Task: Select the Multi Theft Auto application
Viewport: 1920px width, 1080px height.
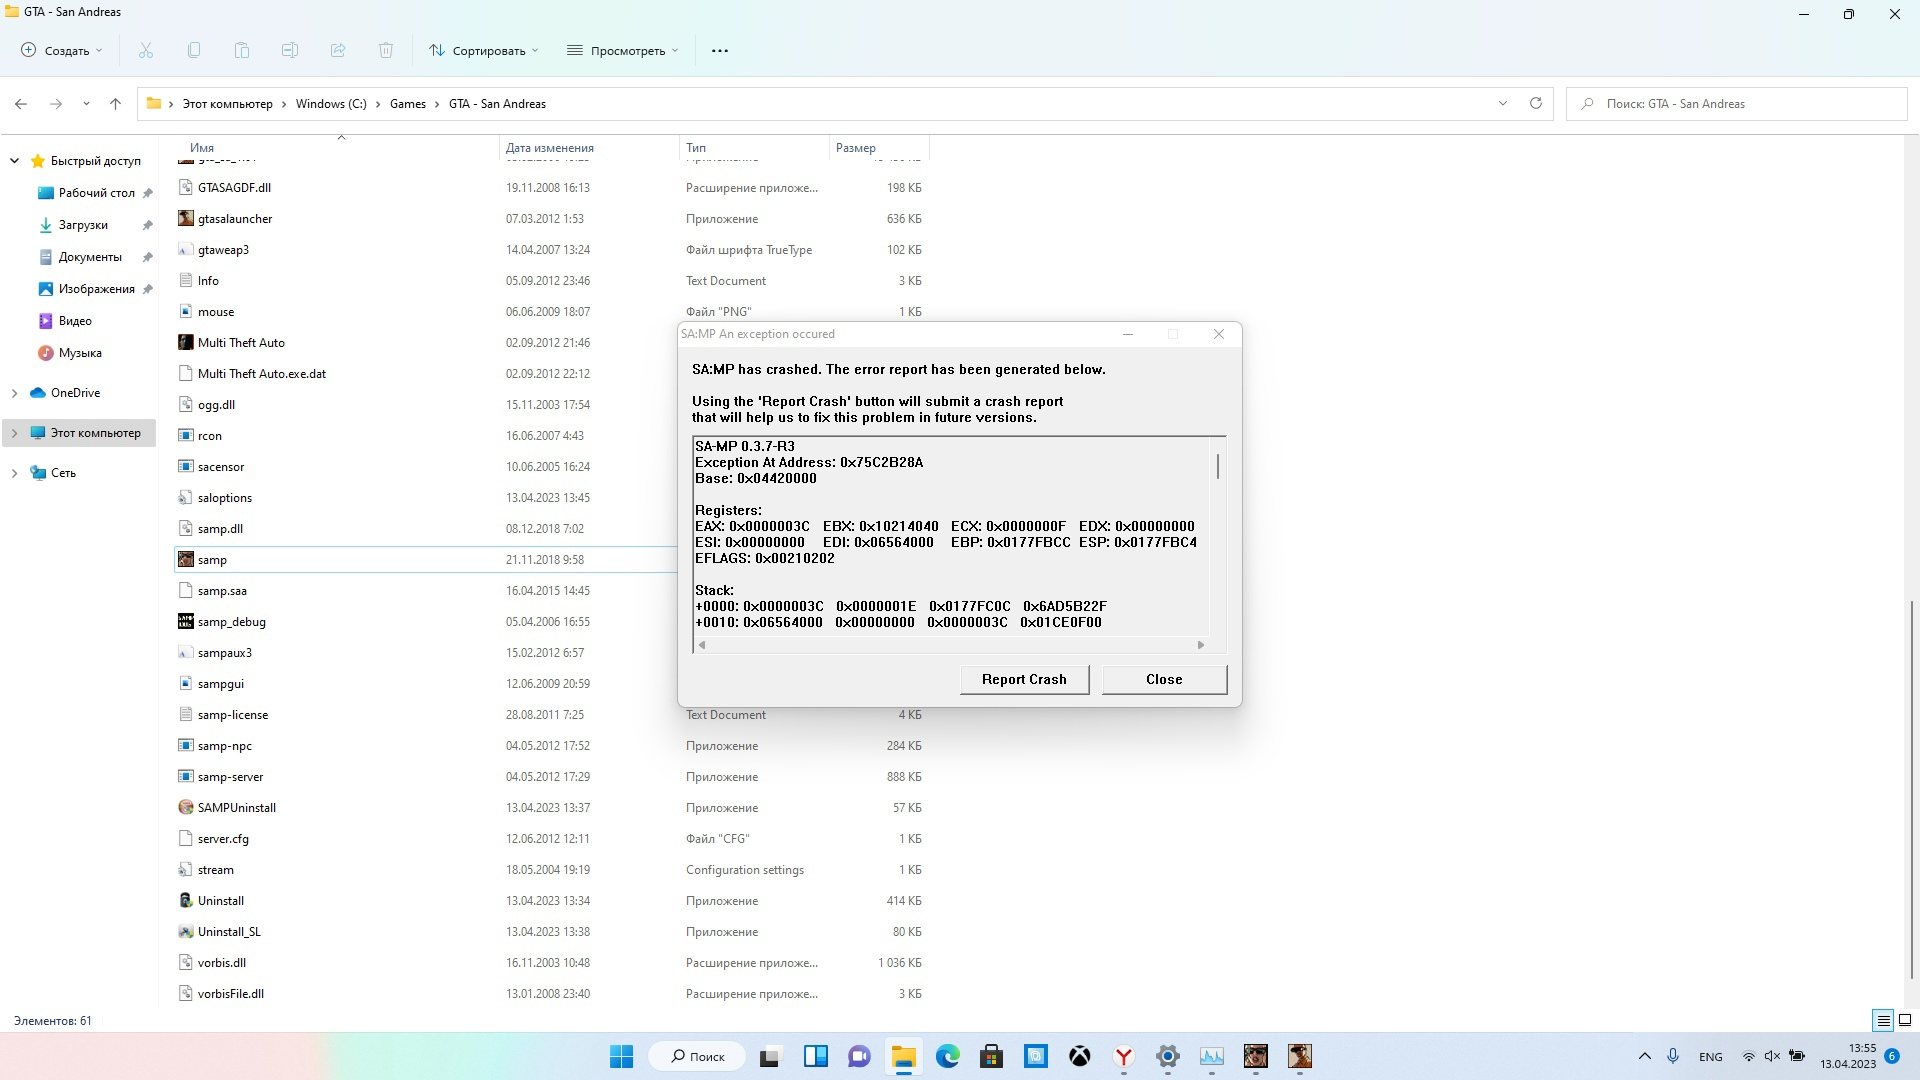Action: pos(241,343)
